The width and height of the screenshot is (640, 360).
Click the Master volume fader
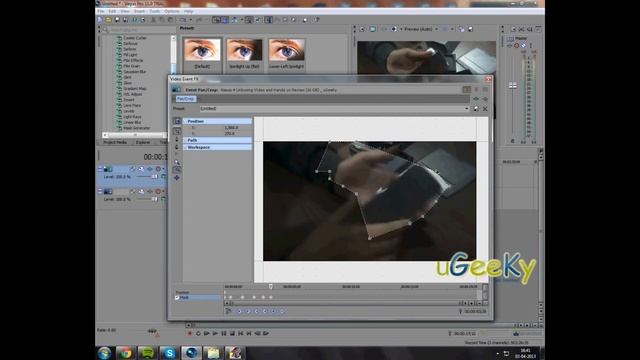pos(513,85)
